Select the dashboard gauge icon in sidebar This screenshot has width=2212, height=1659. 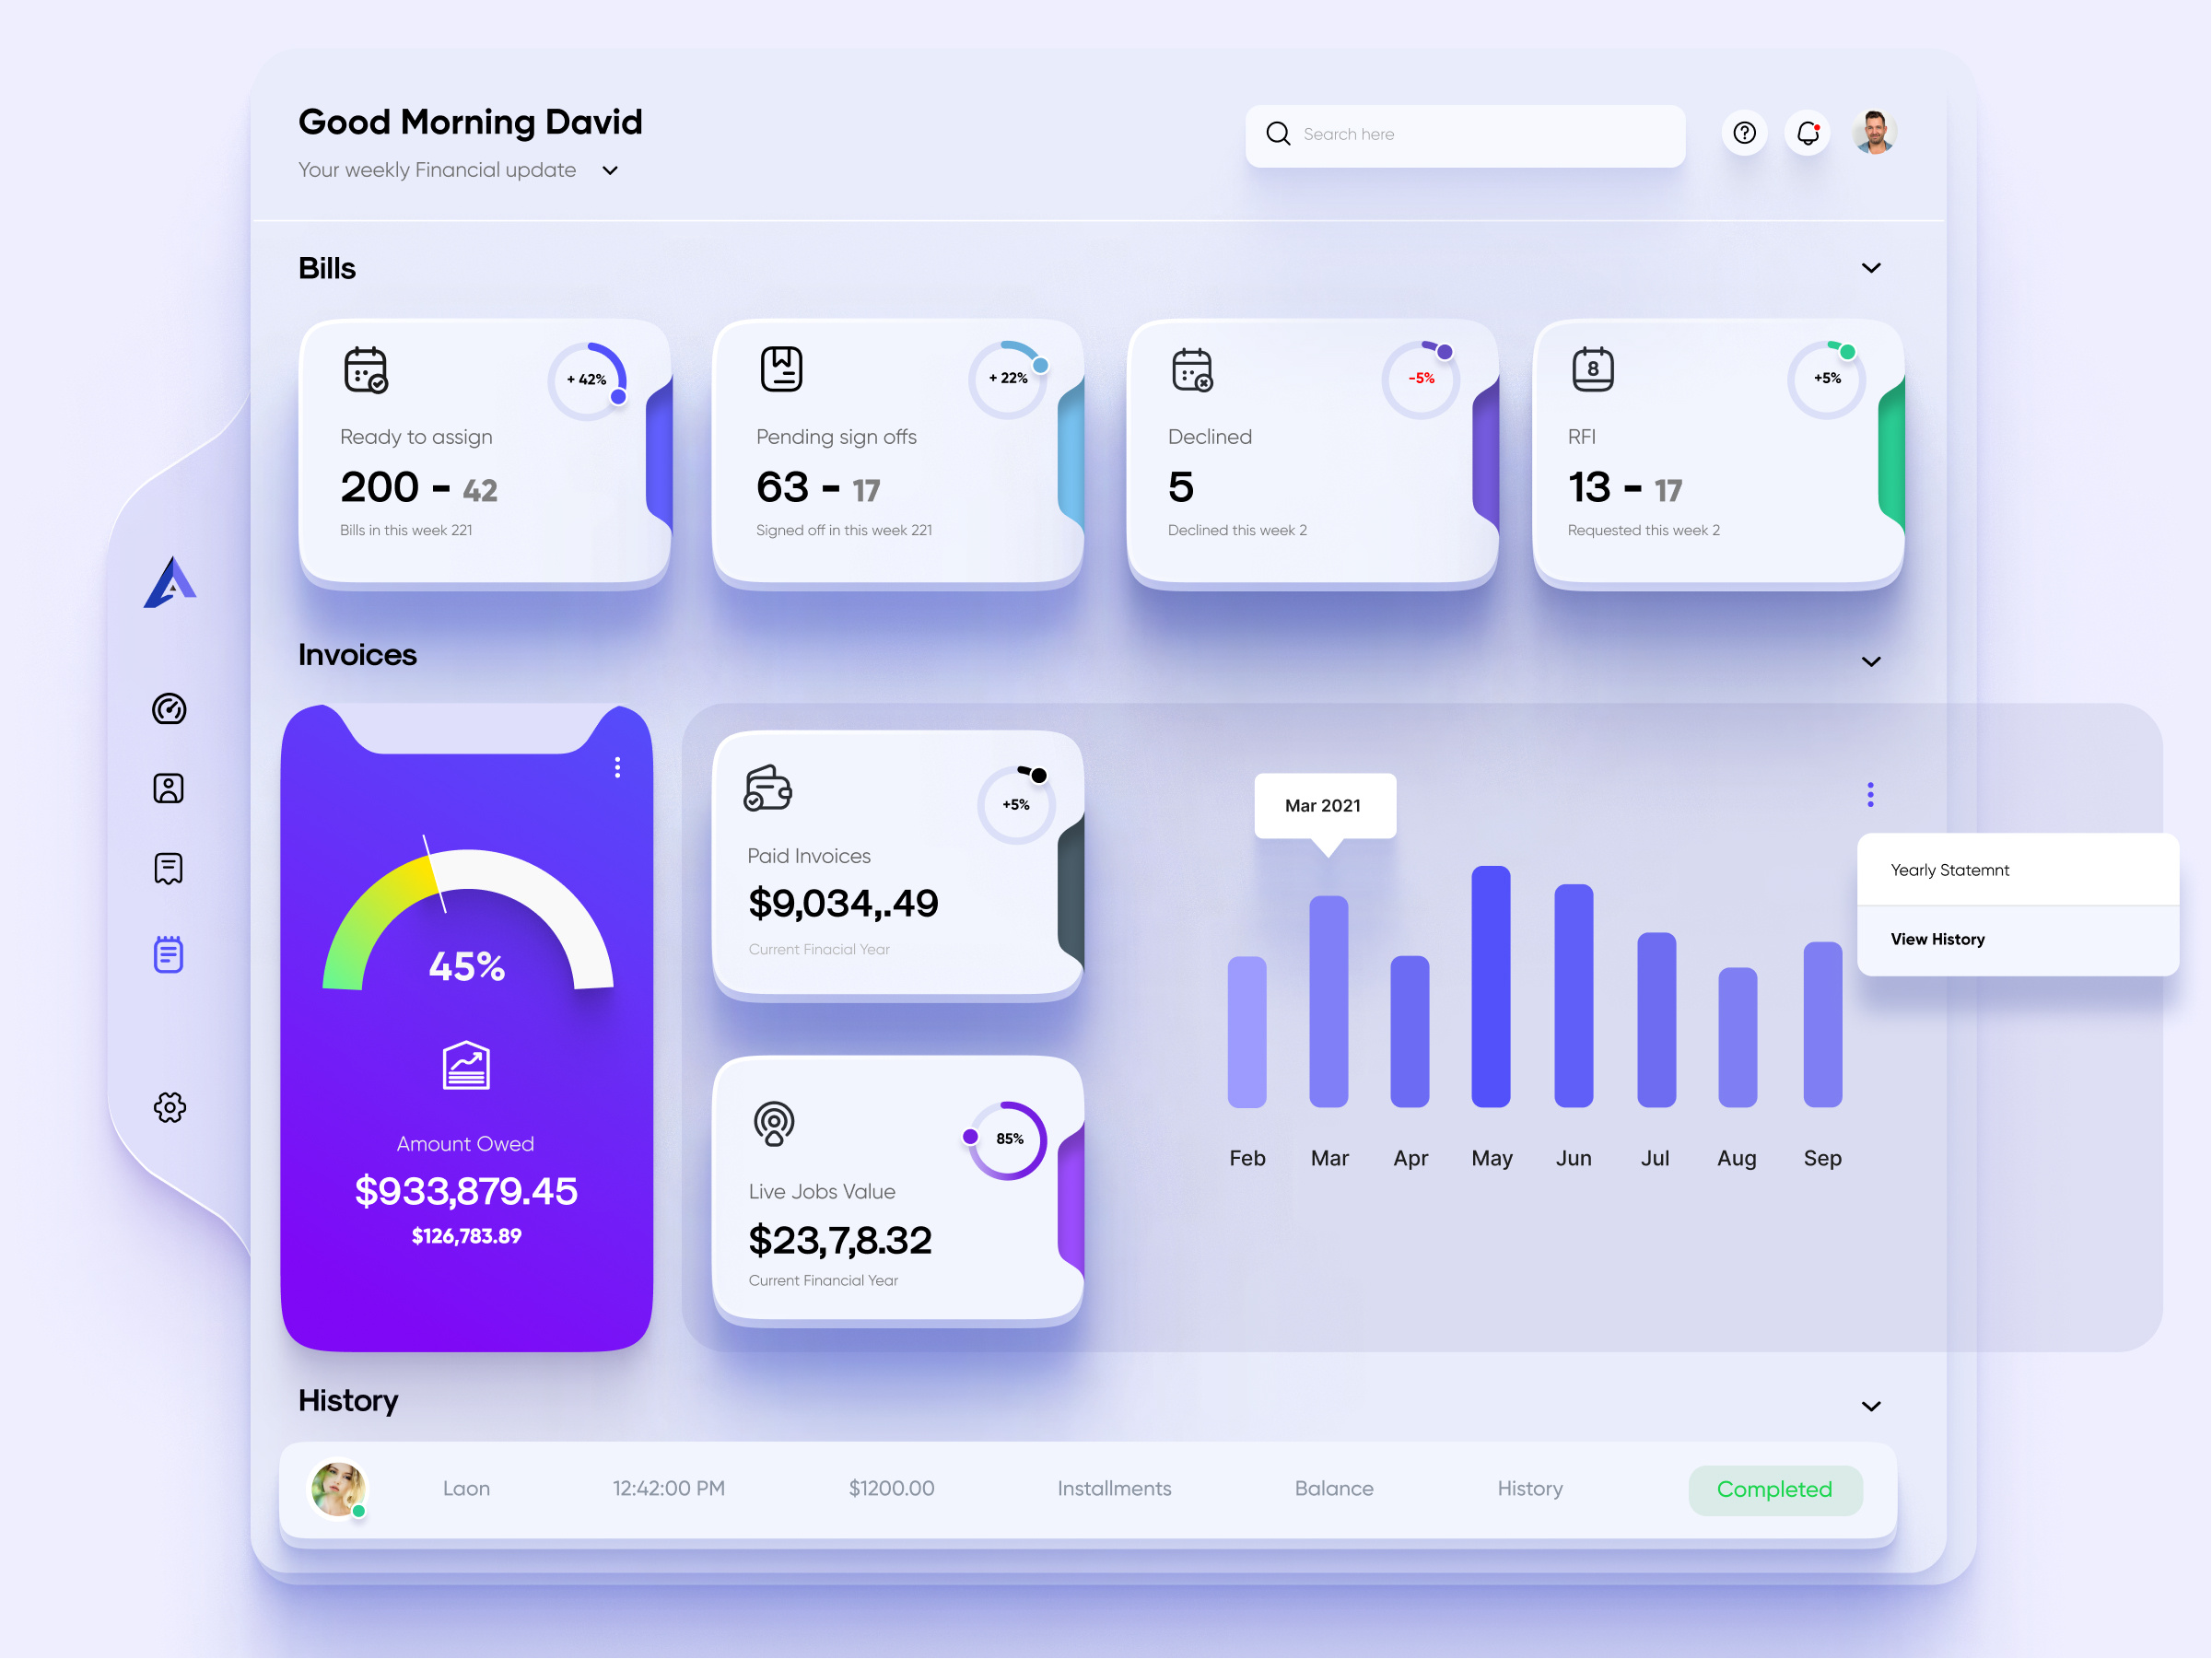(x=170, y=710)
